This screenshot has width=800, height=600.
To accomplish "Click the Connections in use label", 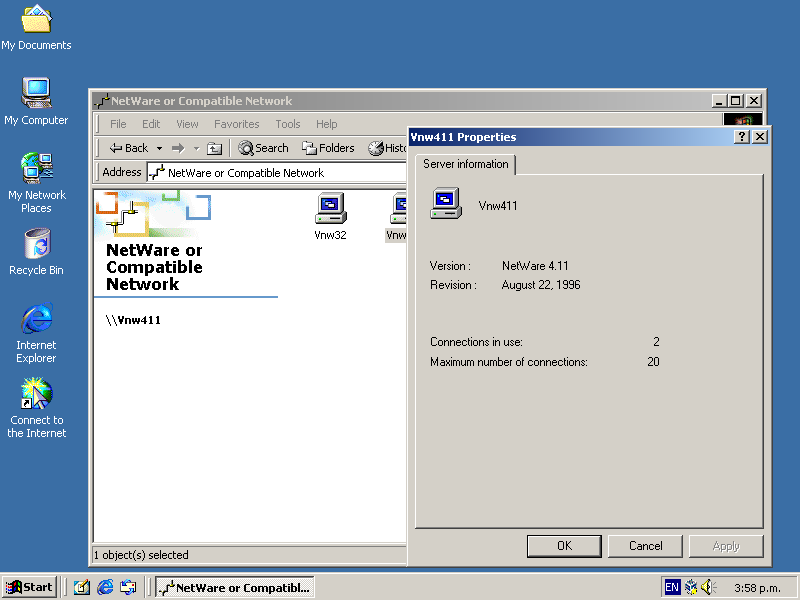I will tap(476, 342).
